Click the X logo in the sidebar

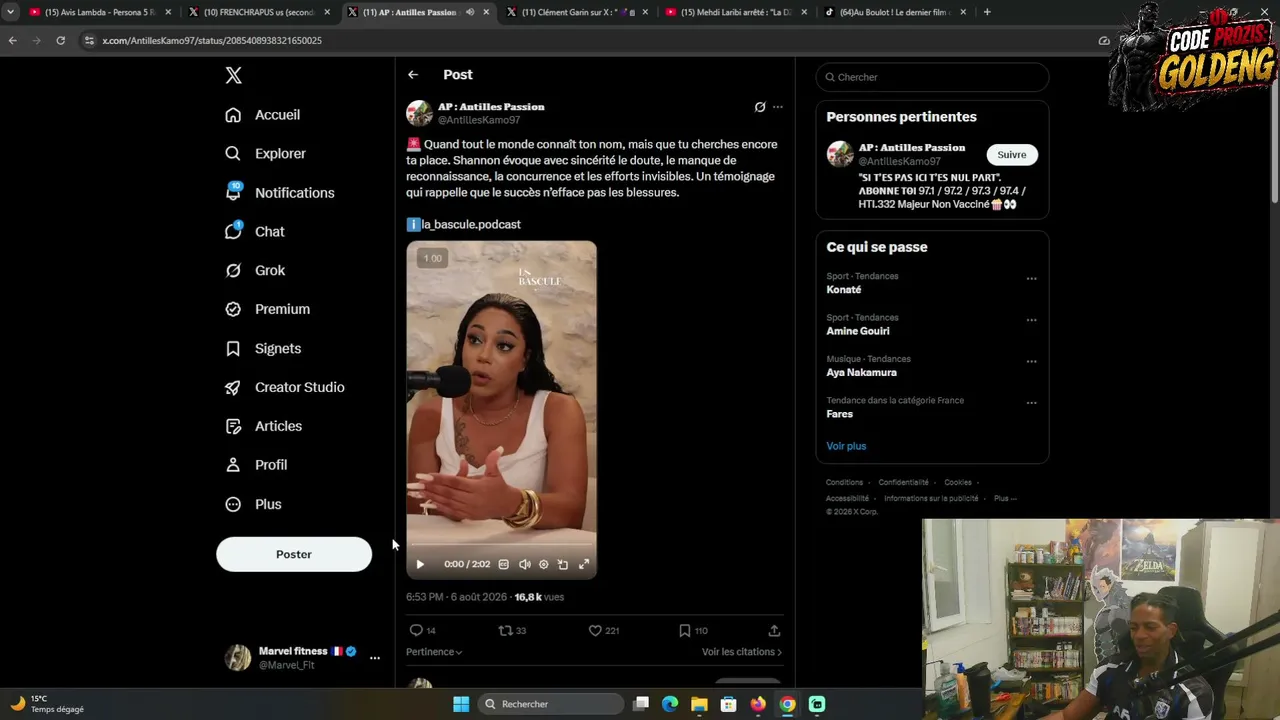[x=233, y=75]
